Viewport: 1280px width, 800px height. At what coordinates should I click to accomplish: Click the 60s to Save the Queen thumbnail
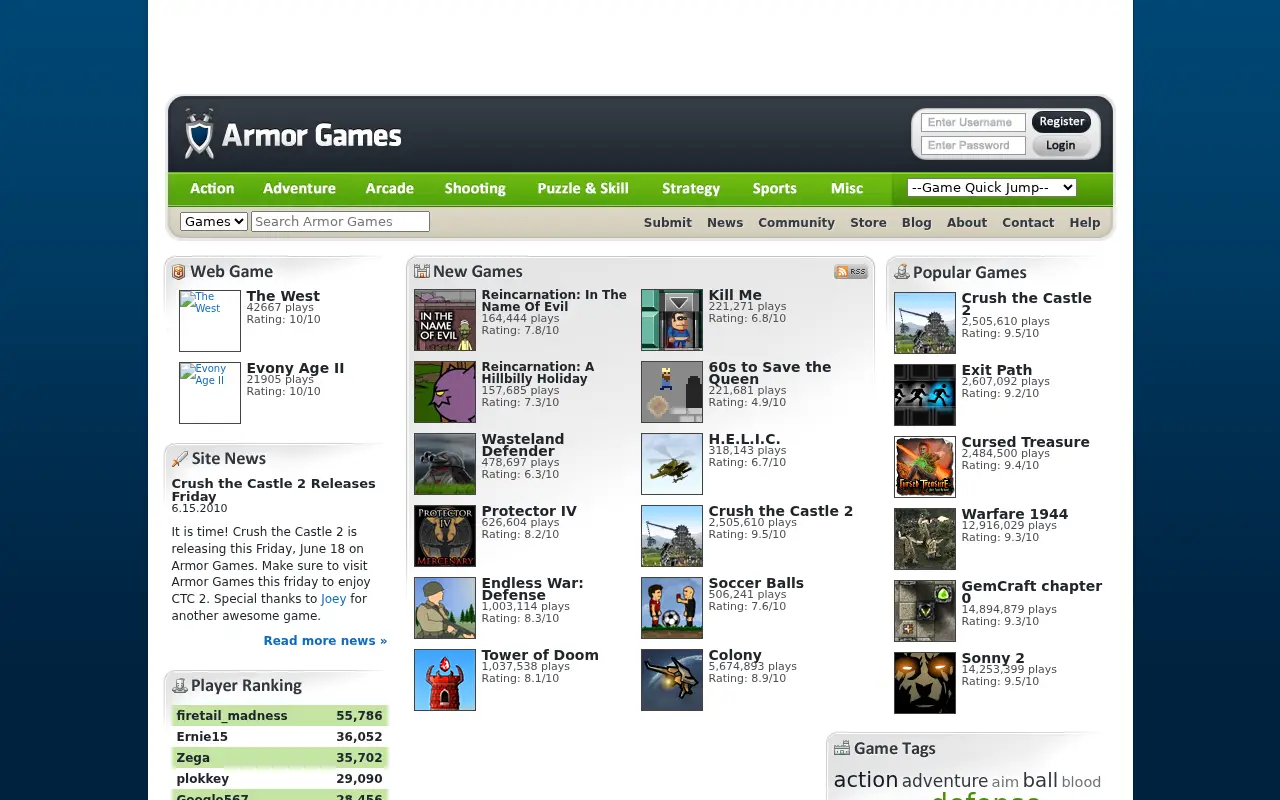672,392
